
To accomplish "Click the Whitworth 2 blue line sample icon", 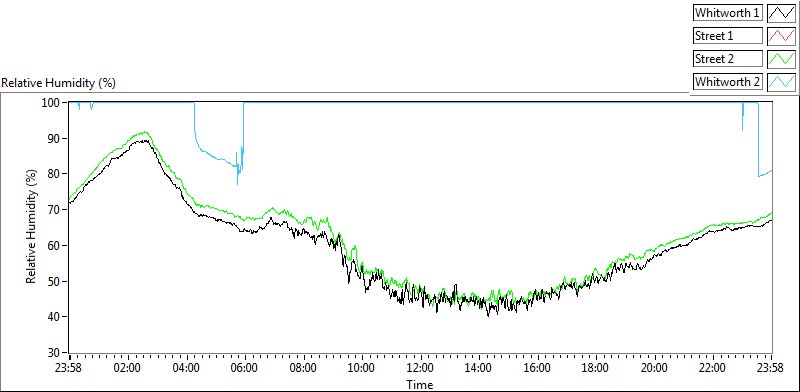I will pos(781,81).
